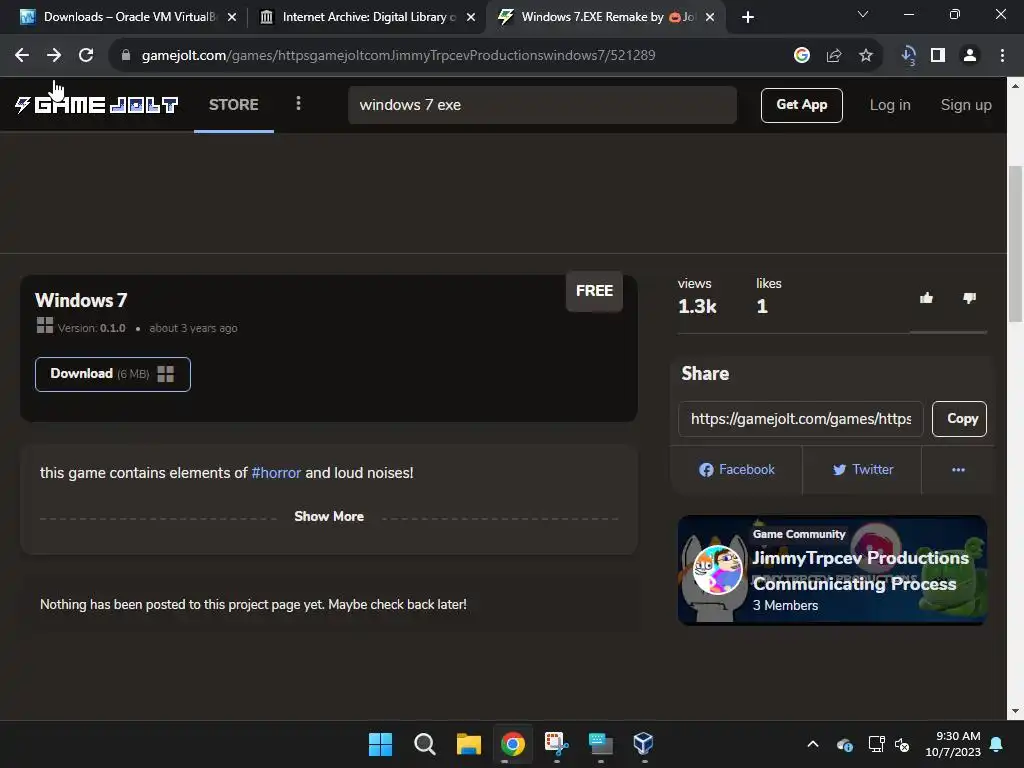This screenshot has height=768, width=1024.
Task: Expand description with Show More
Action: point(329,517)
